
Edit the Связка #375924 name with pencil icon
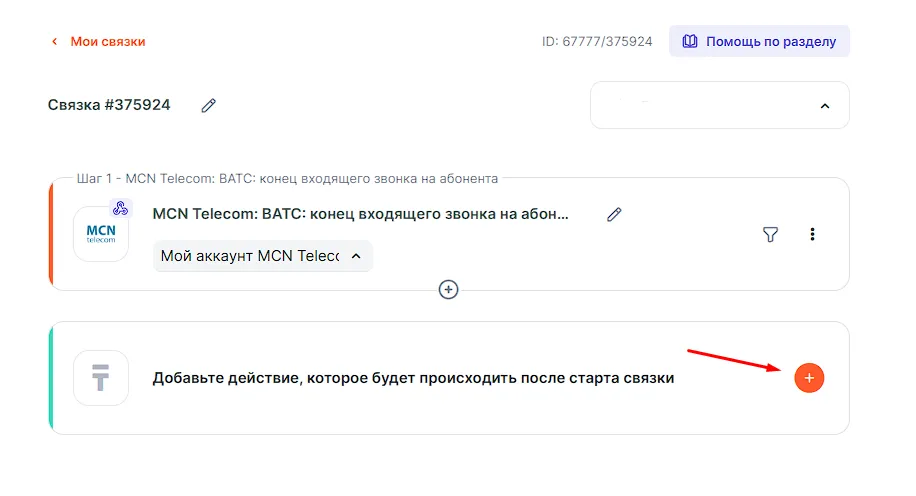point(208,105)
